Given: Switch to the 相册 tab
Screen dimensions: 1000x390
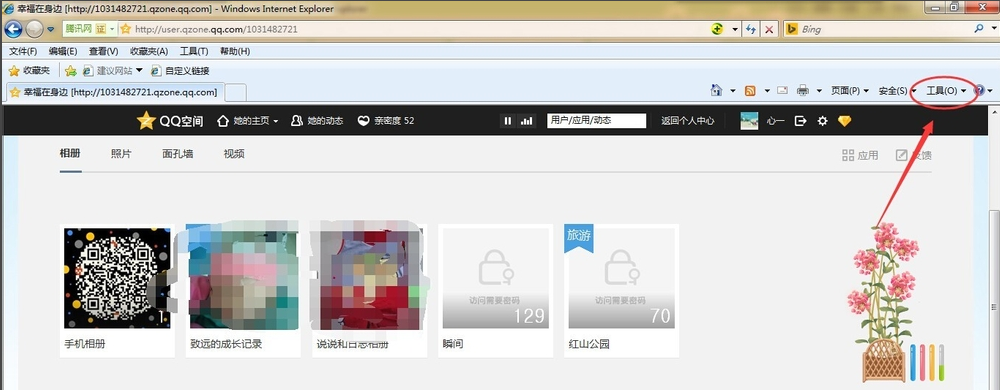Looking at the screenshot, I should 70,154.
